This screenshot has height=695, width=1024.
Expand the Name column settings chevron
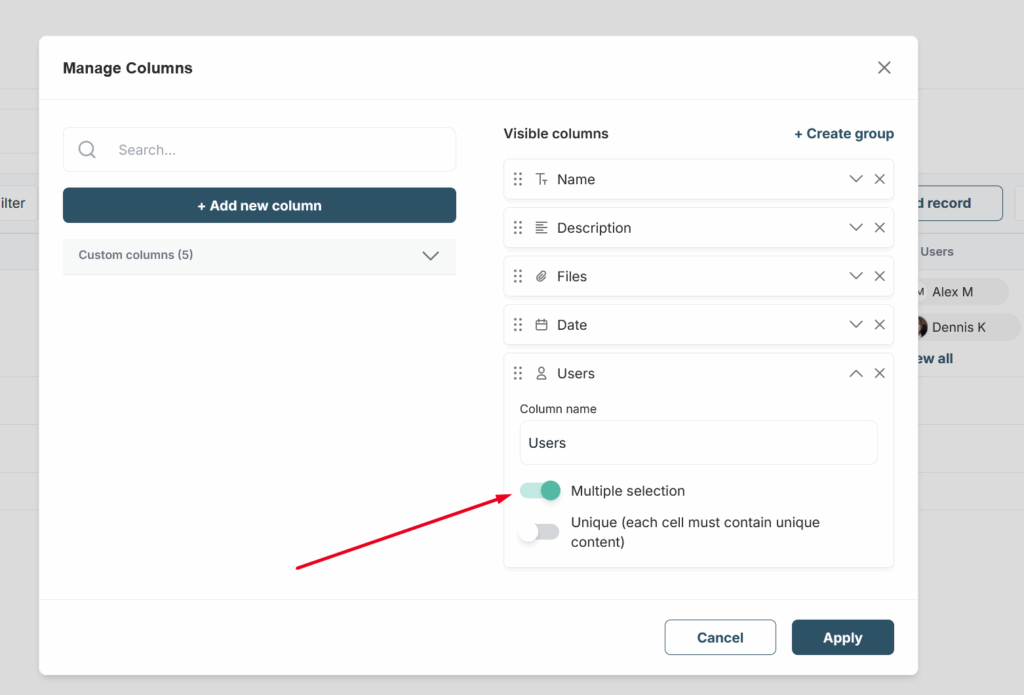[x=856, y=179]
